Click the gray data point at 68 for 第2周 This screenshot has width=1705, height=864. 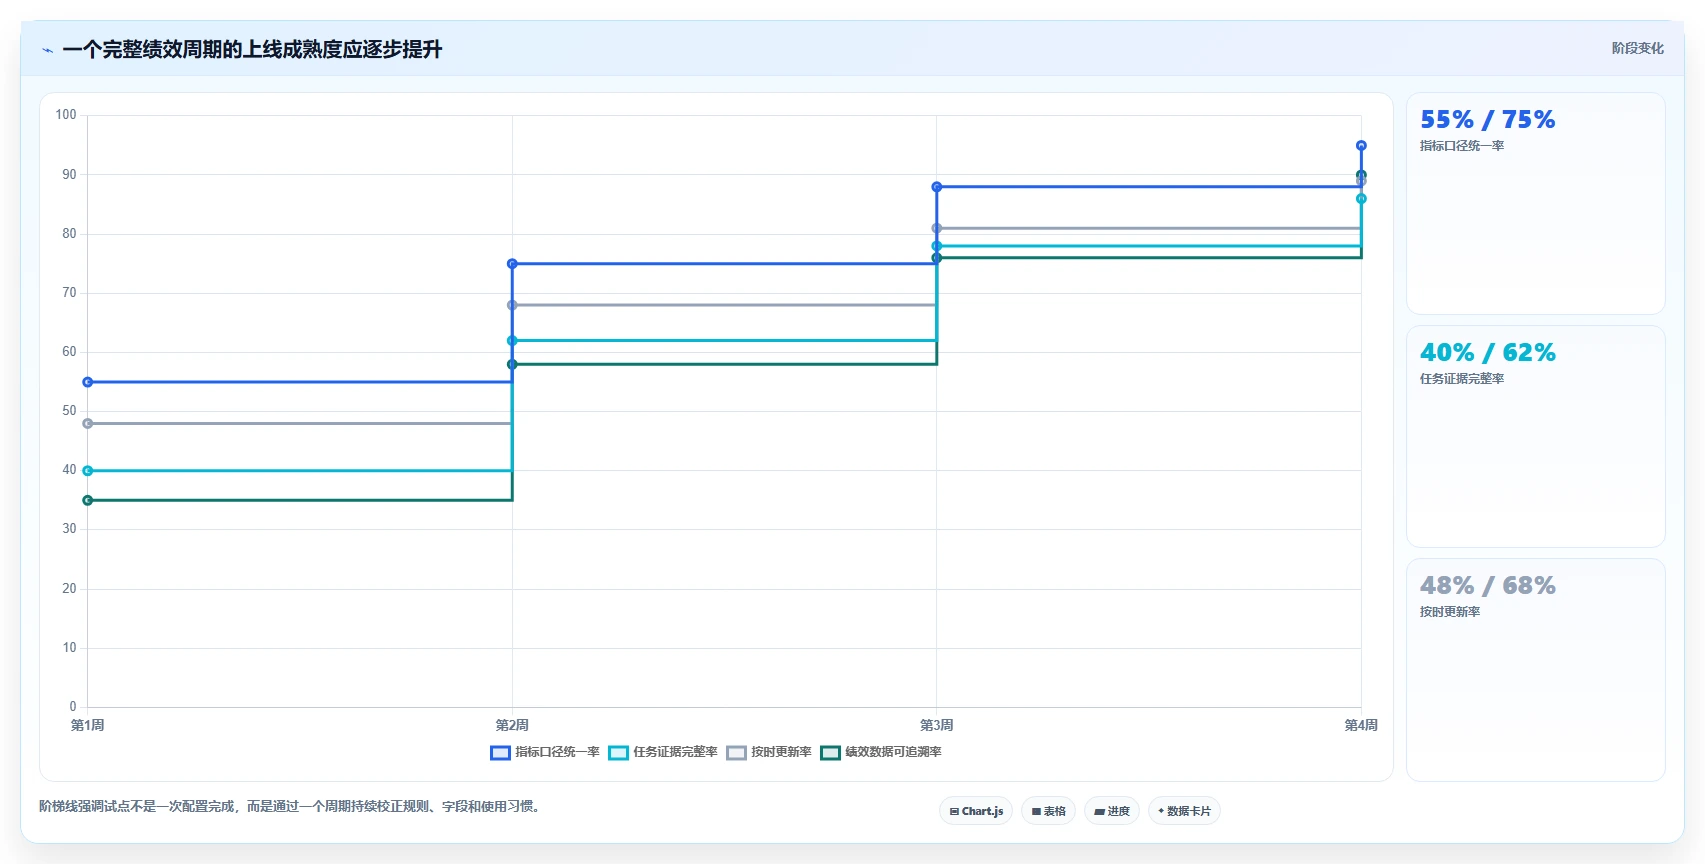coord(512,305)
